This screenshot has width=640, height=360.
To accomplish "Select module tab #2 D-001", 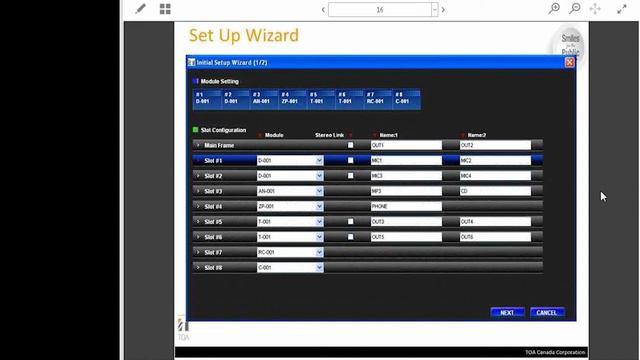I will tap(236, 98).
